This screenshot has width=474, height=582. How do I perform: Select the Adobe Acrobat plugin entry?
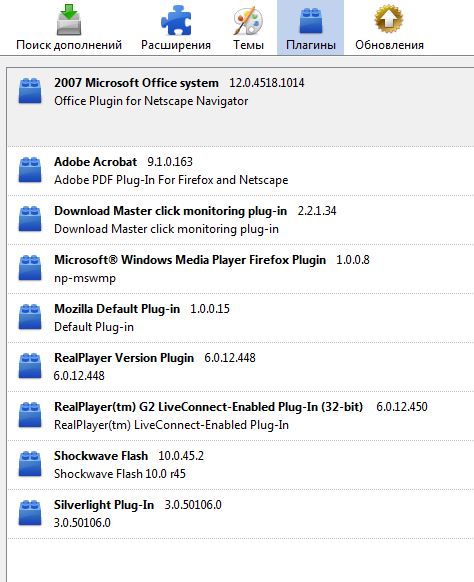point(241,171)
